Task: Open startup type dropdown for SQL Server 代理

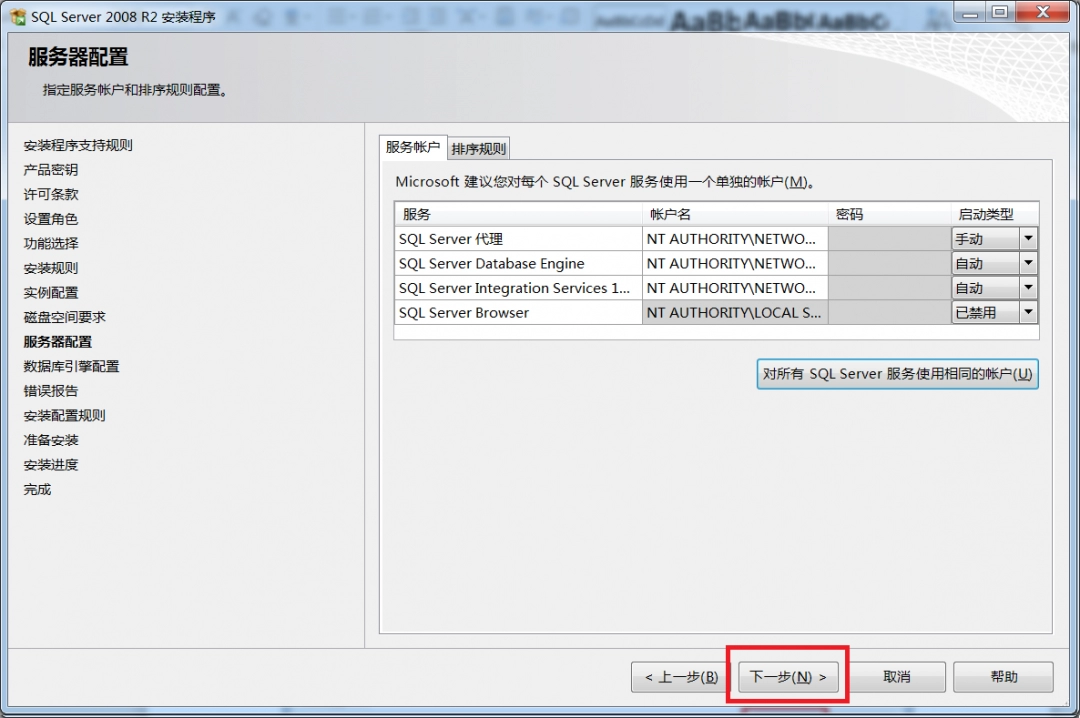Action: click(x=1028, y=238)
